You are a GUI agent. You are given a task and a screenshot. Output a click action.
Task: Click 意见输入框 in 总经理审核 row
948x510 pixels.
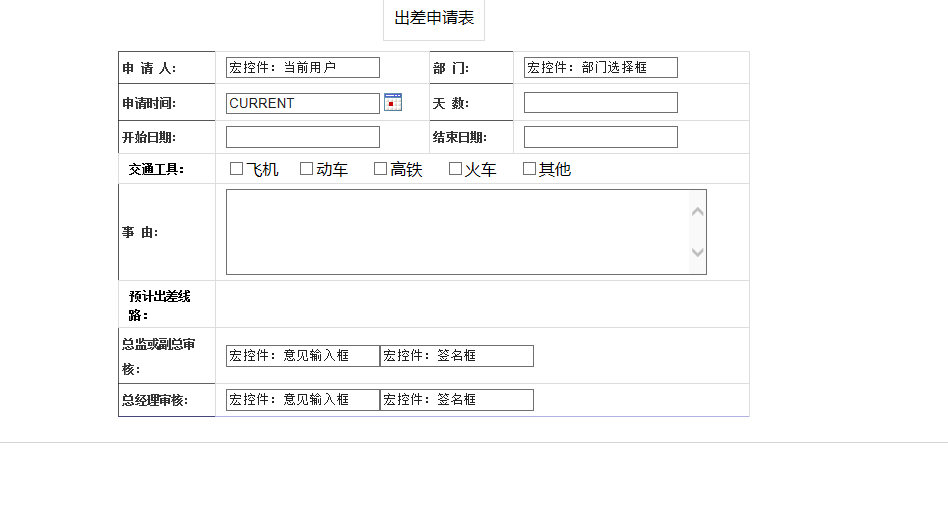[303, 400]
